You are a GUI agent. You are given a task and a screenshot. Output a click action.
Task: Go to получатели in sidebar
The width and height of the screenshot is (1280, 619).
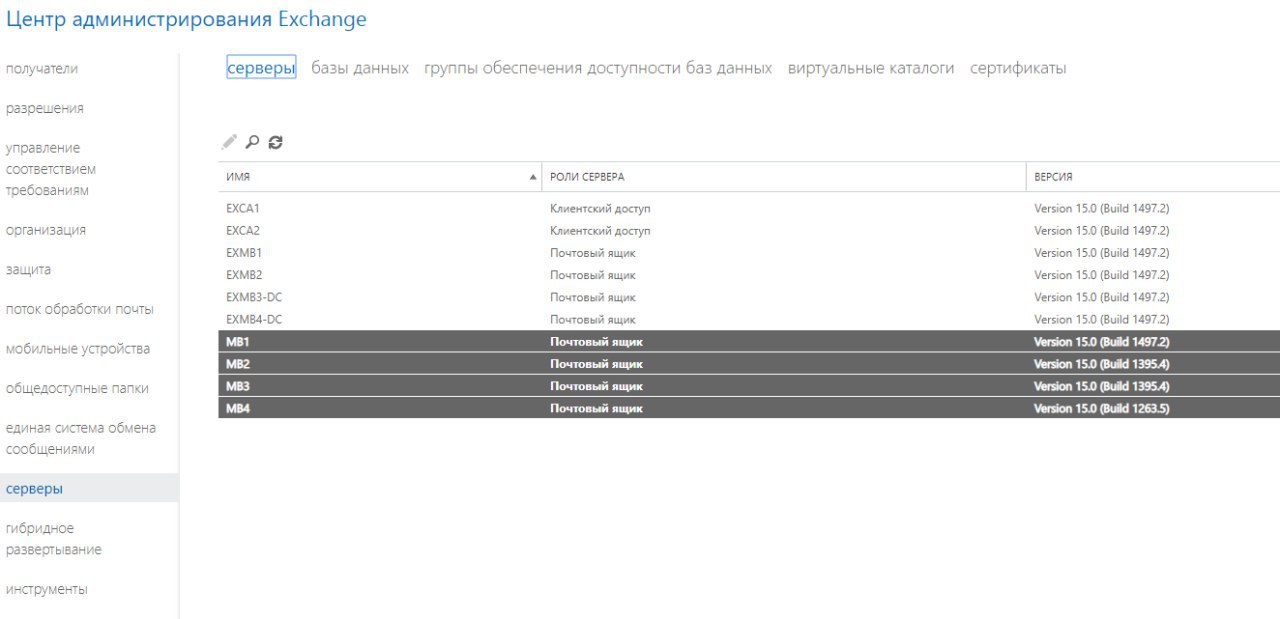coord(42,69)
